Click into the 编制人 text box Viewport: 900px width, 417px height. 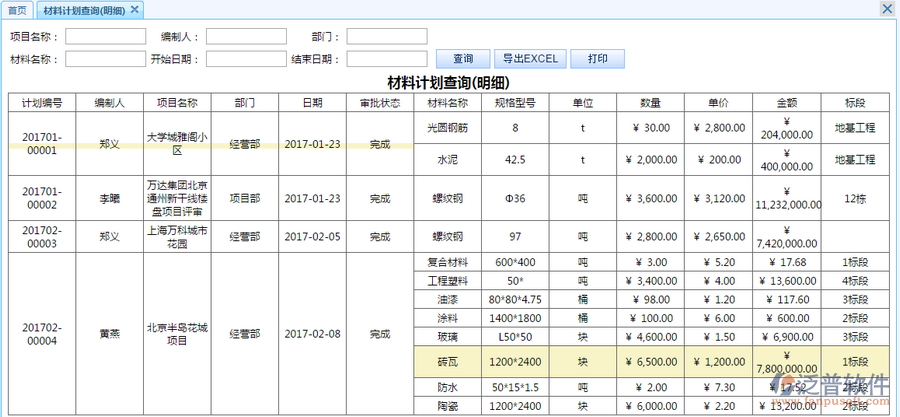[246, 37]
